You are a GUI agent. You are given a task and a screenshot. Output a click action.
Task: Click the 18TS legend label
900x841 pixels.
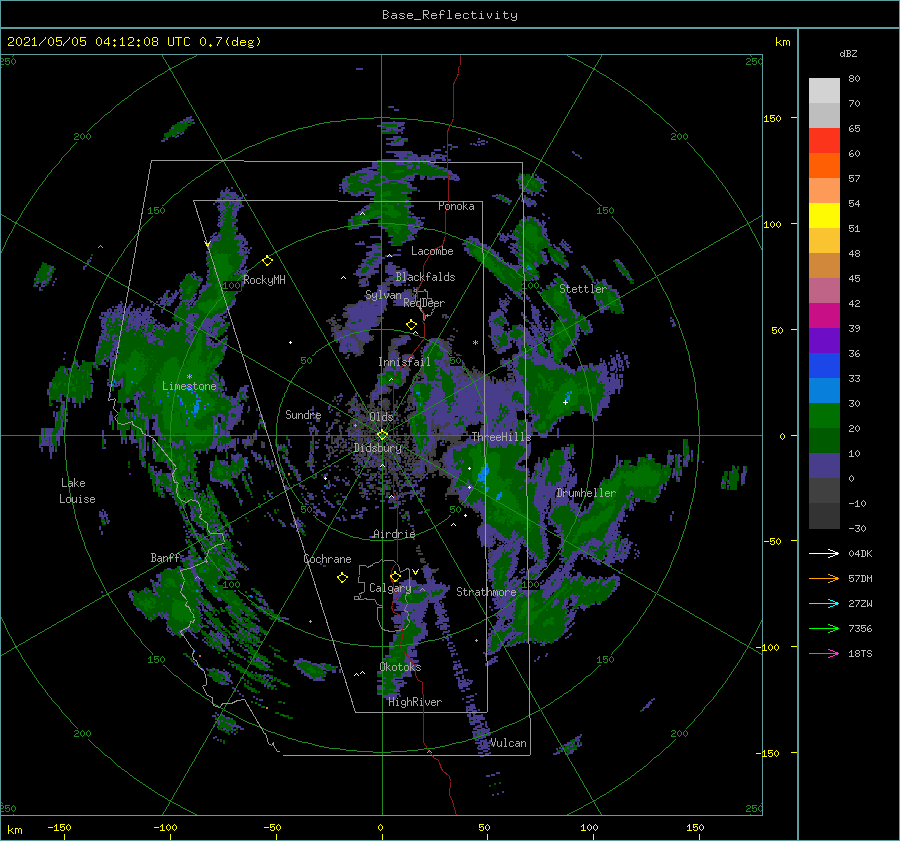click(x=860, y=653)
